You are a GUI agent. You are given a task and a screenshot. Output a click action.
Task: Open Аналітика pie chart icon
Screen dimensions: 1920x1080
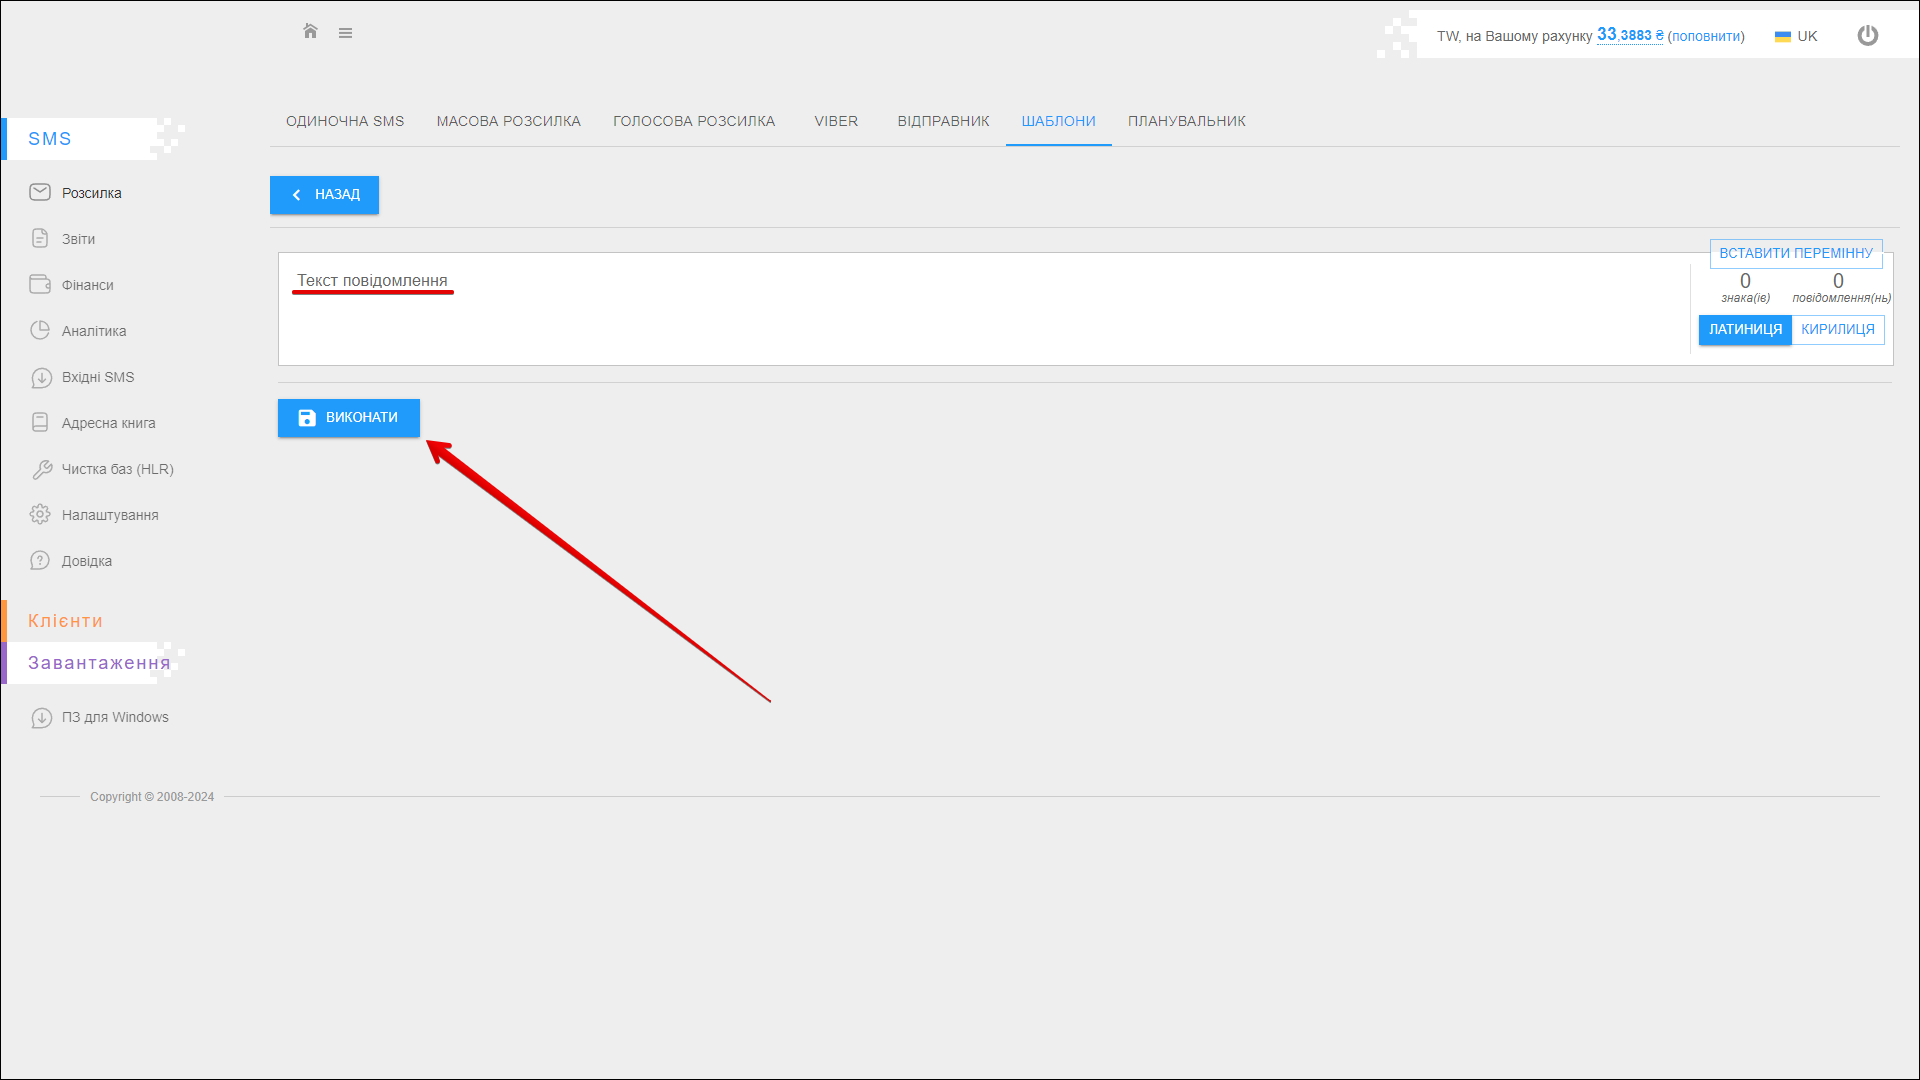pos(40,330)
